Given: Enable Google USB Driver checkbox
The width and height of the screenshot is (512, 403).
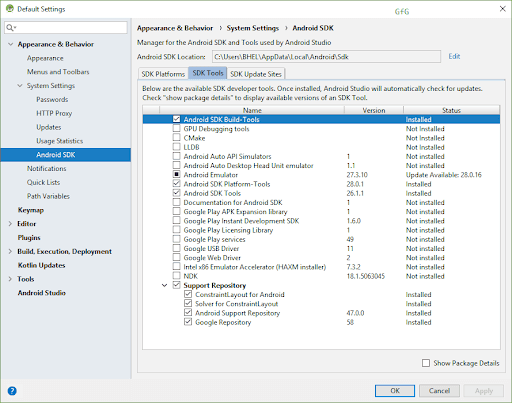Looking at the screenshot, I should coord(176,248).
